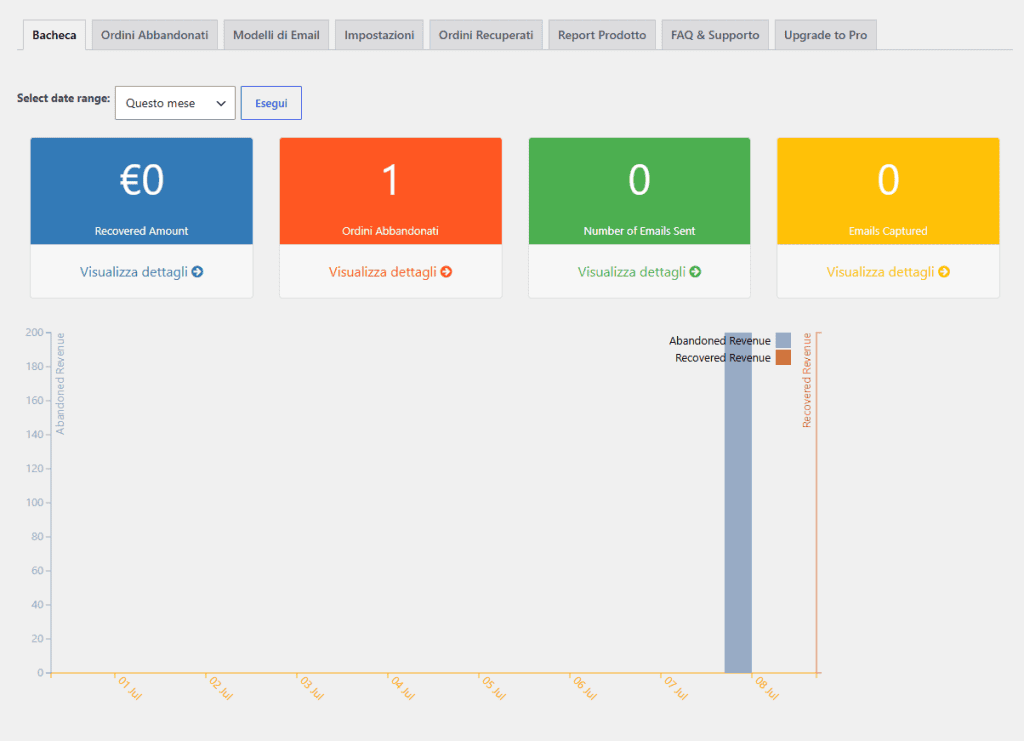Go to the Modelli di Email tab
Viewport: 1024px width, 741px height.
click(276, 35)
